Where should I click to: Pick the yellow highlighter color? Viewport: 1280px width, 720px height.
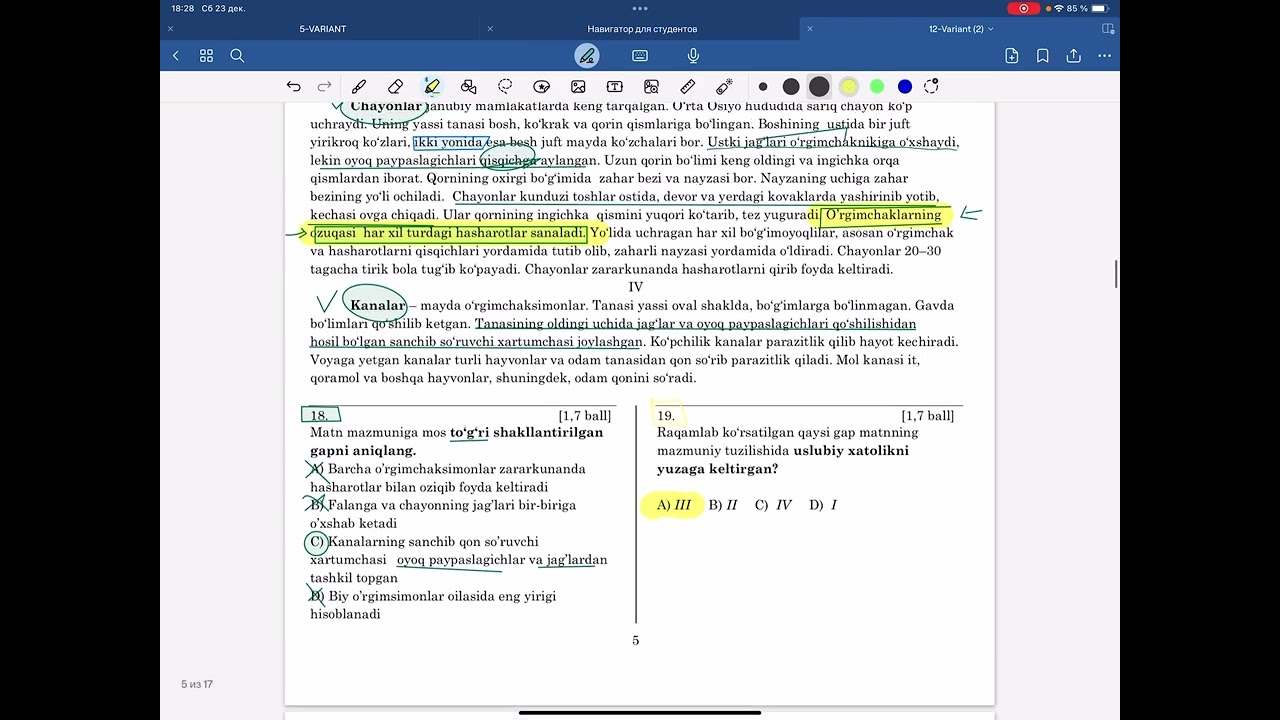[849, 86]
